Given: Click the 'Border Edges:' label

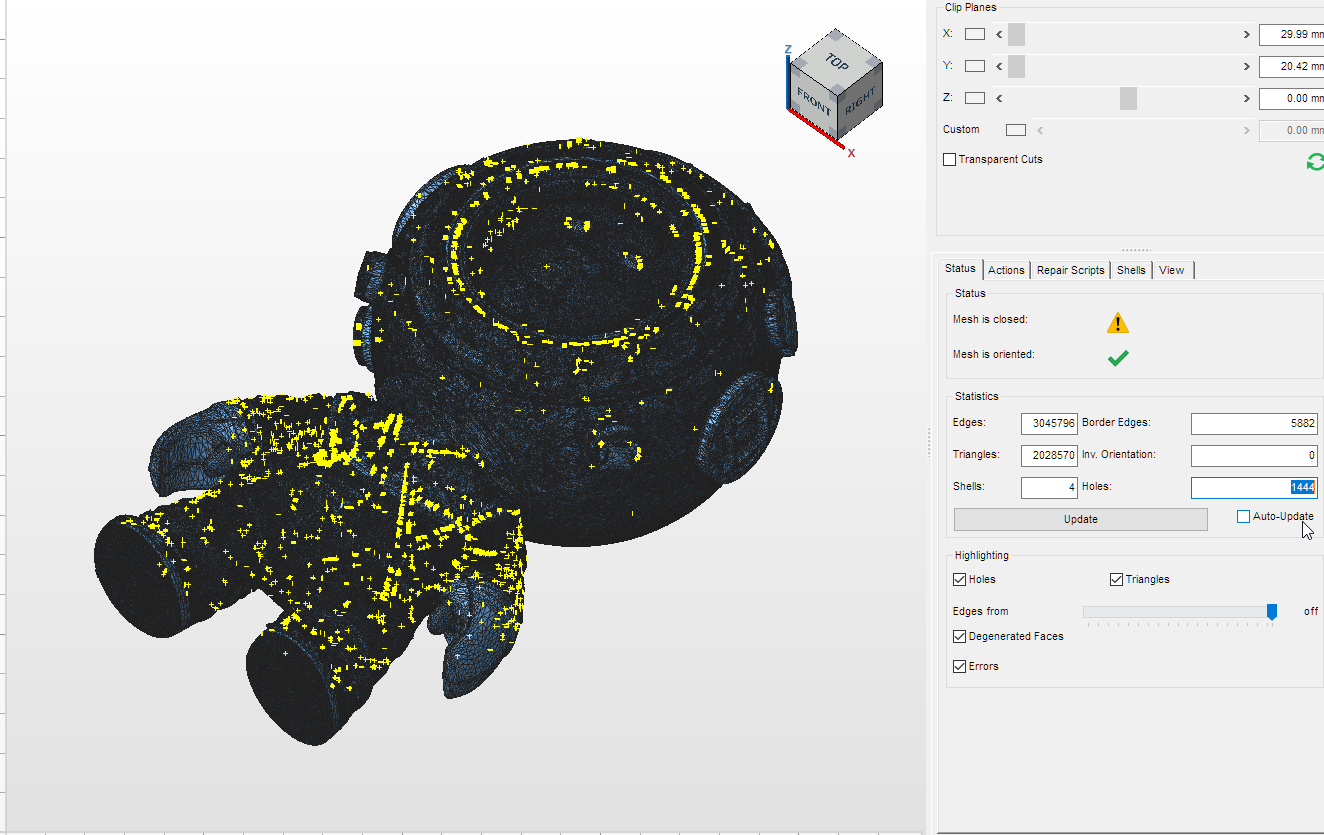Looking at the screenshot, I should [1115, 423].
